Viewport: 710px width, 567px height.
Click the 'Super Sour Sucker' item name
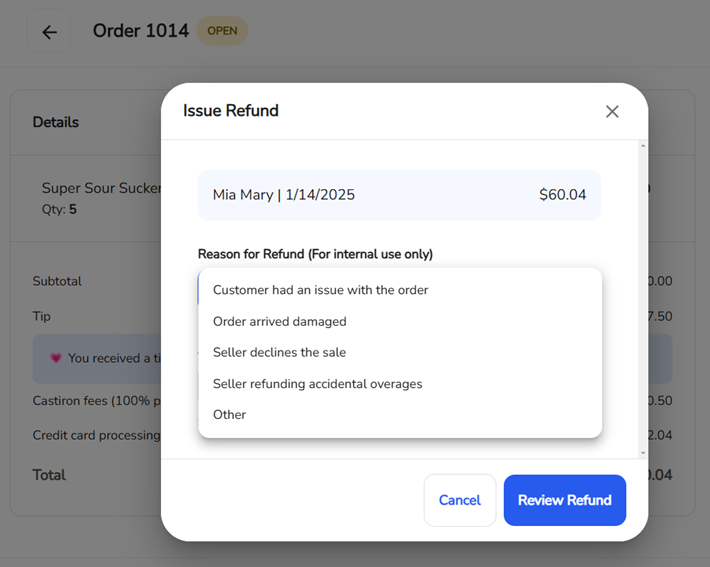[101, 188]
